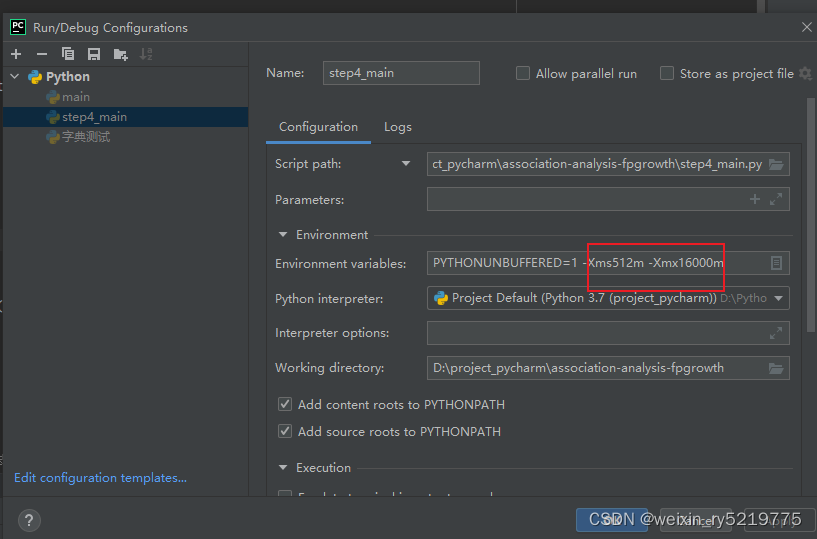Save configuration using floppy disk icon
The image size is (817, 539).
[x=94, y=54]
